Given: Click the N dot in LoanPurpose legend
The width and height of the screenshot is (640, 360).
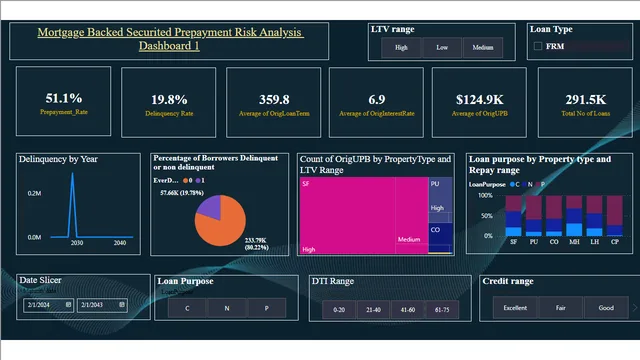Looking at the screenshot, I should click(x=524, y=184).
